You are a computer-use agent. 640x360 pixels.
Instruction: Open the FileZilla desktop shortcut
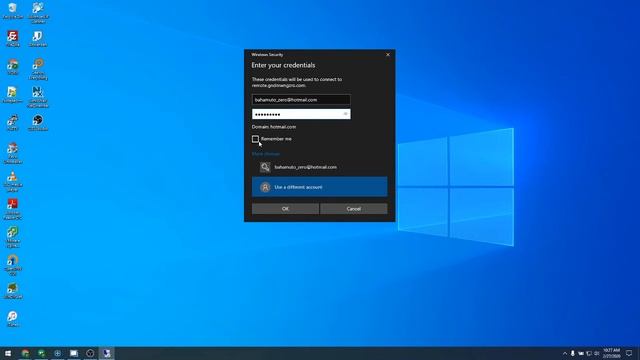point(13,39)
